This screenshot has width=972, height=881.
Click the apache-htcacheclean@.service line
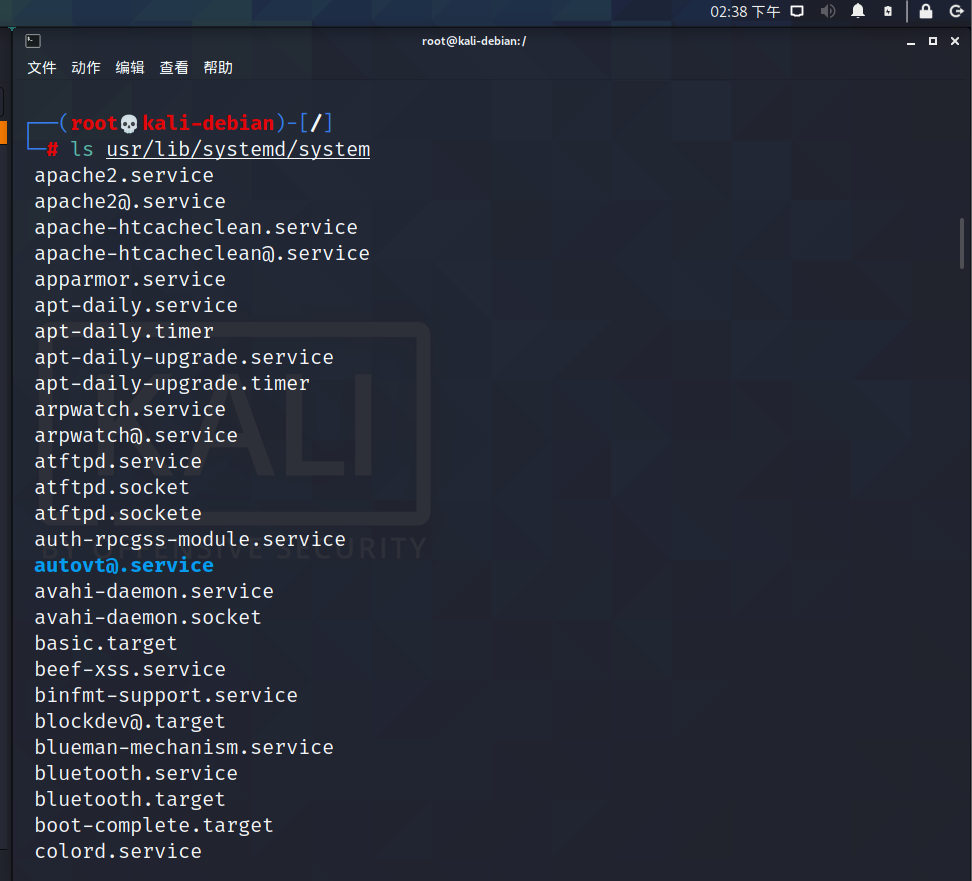(202, 254)
